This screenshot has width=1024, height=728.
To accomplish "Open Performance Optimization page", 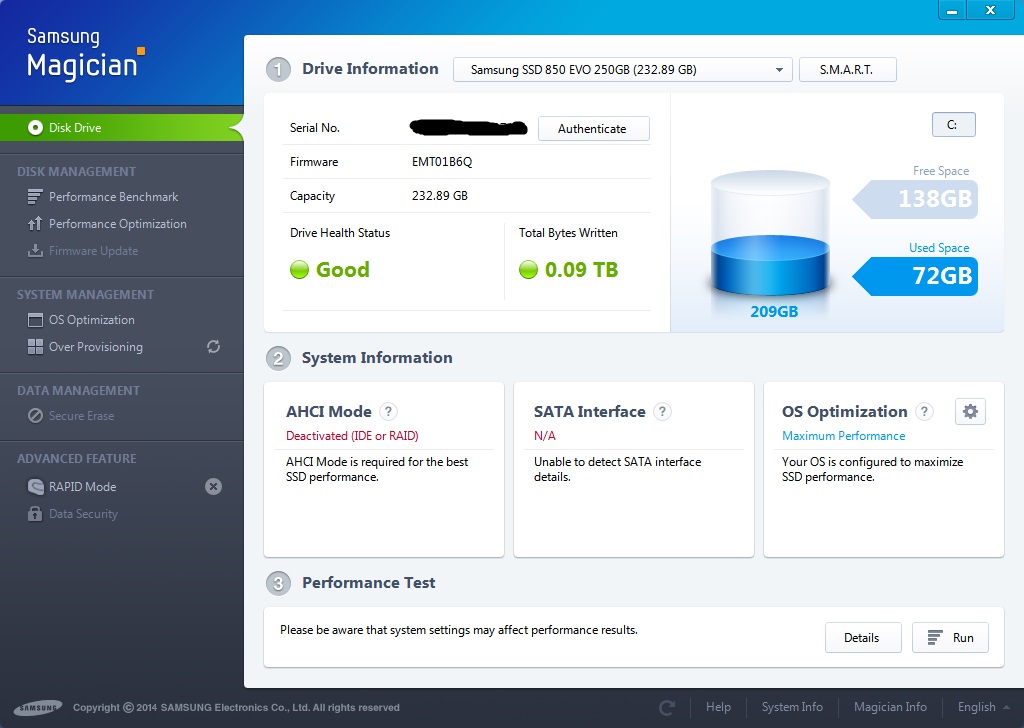I will (118, 224).
